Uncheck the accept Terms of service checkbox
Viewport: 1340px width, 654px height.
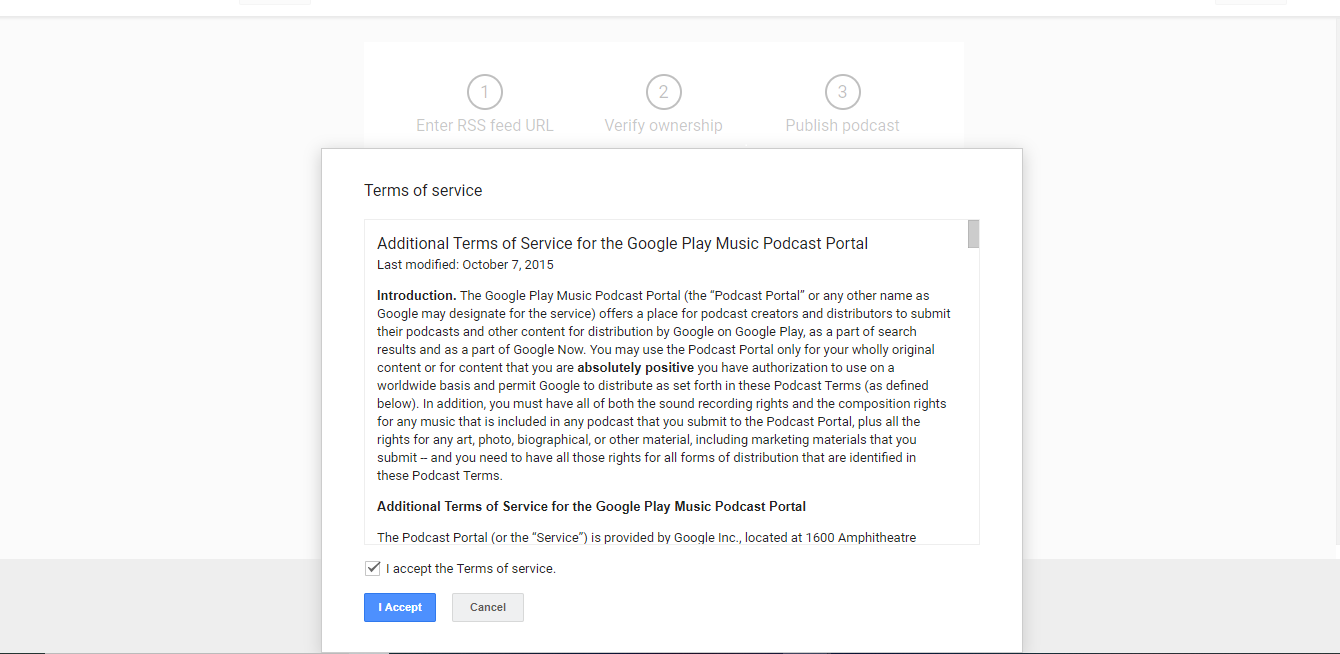pos(373,568)
